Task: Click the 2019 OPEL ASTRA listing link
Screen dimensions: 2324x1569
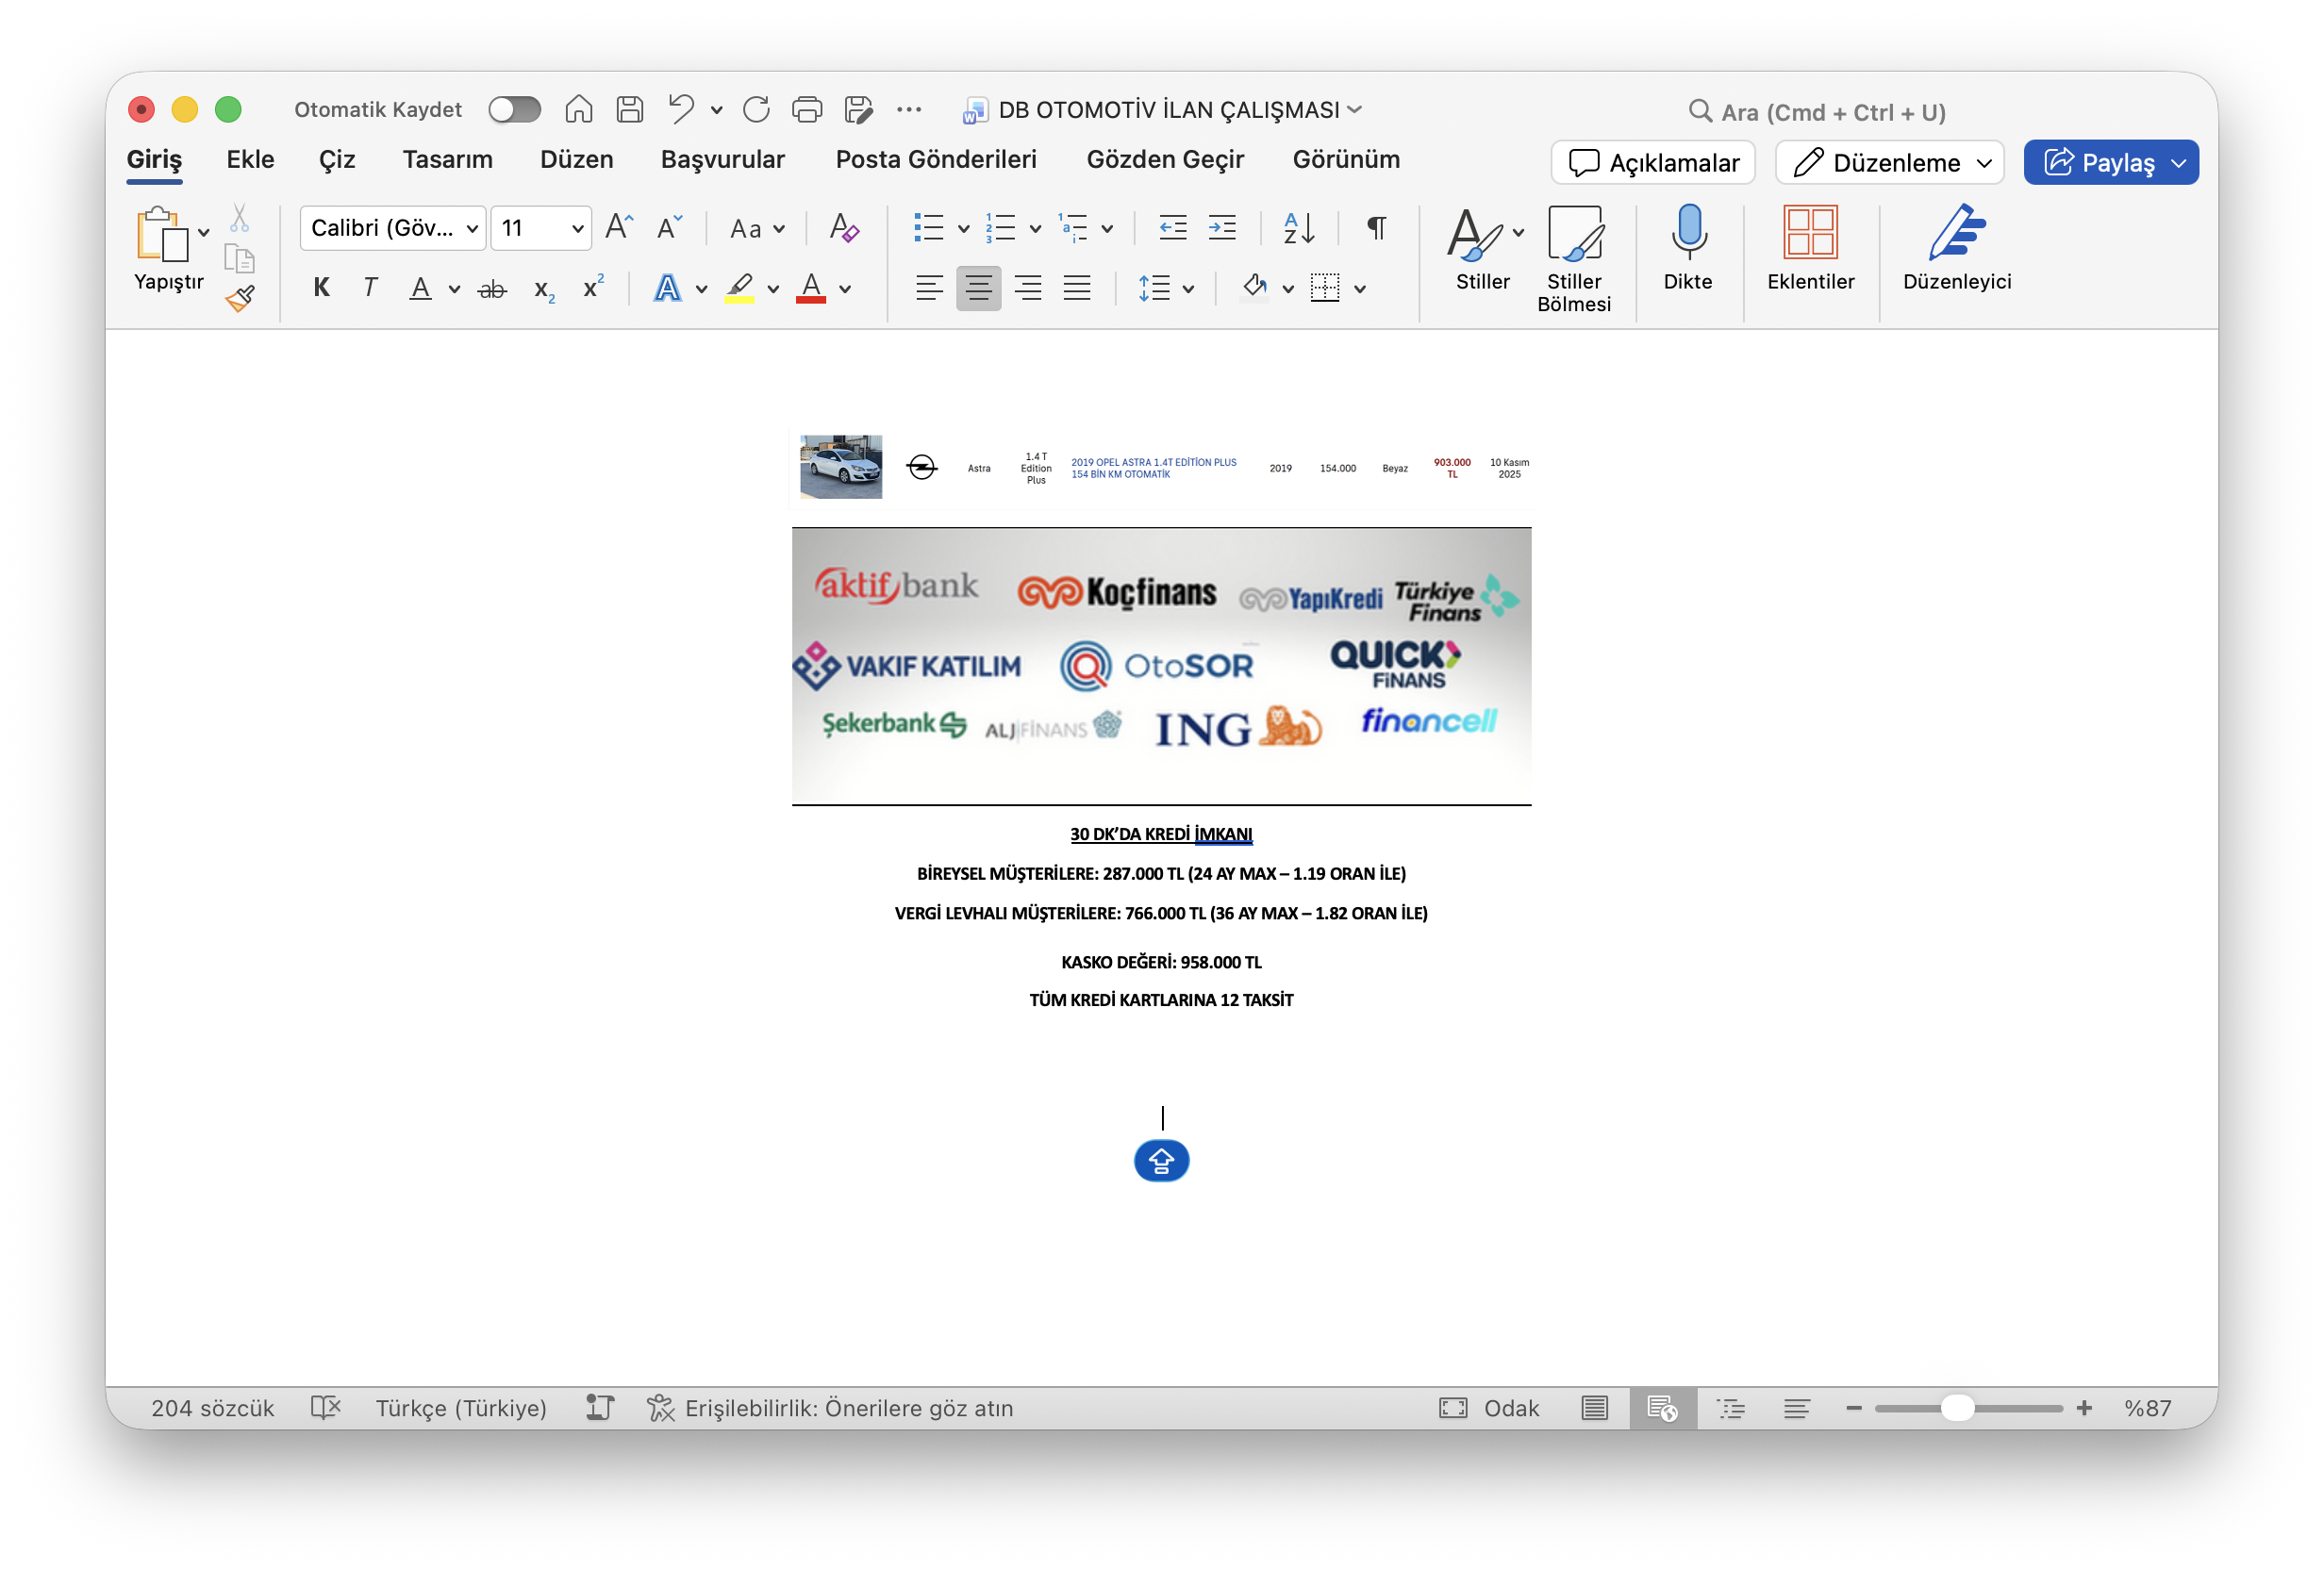Action: [x=1154, y=468]
